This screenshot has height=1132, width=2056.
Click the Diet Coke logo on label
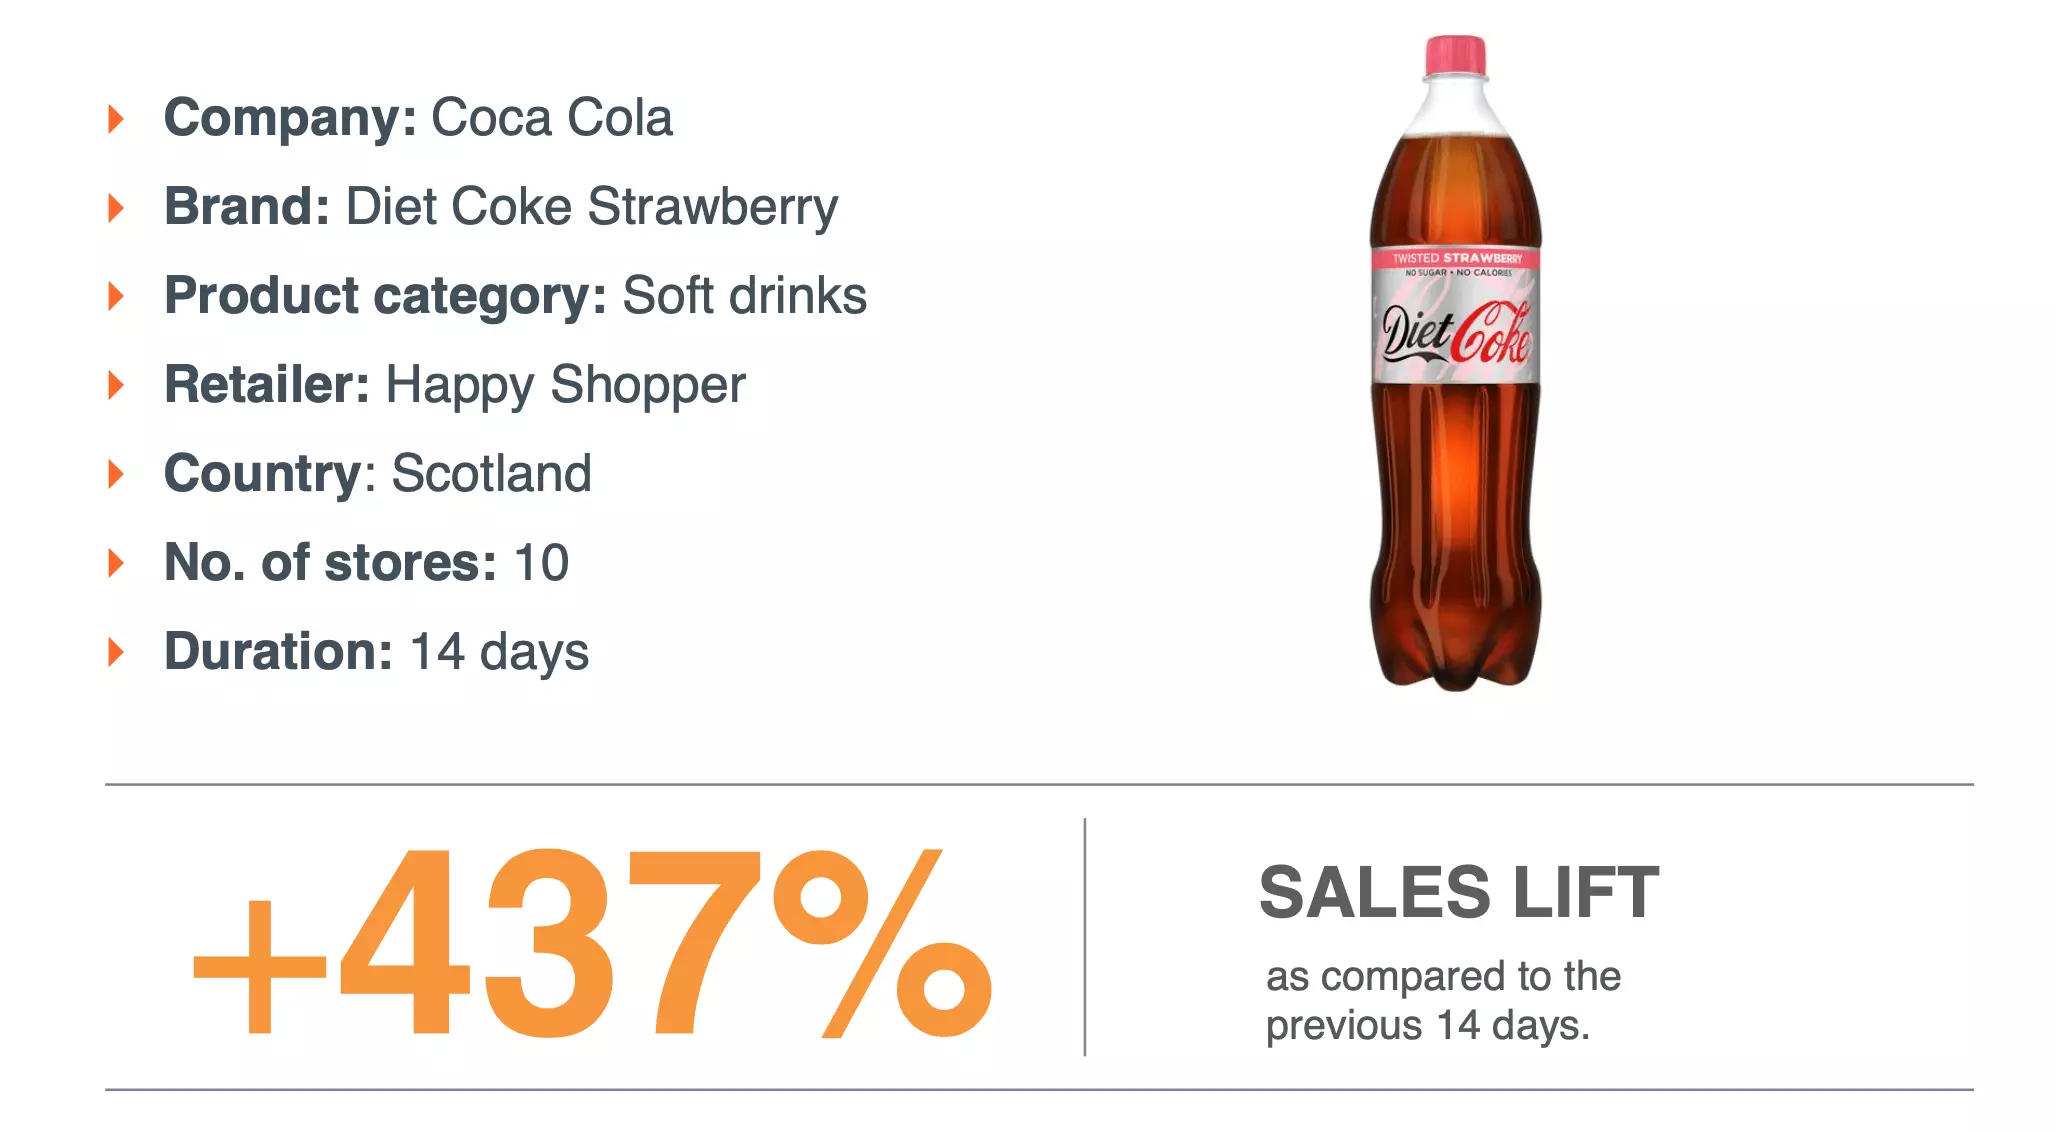1455,333
